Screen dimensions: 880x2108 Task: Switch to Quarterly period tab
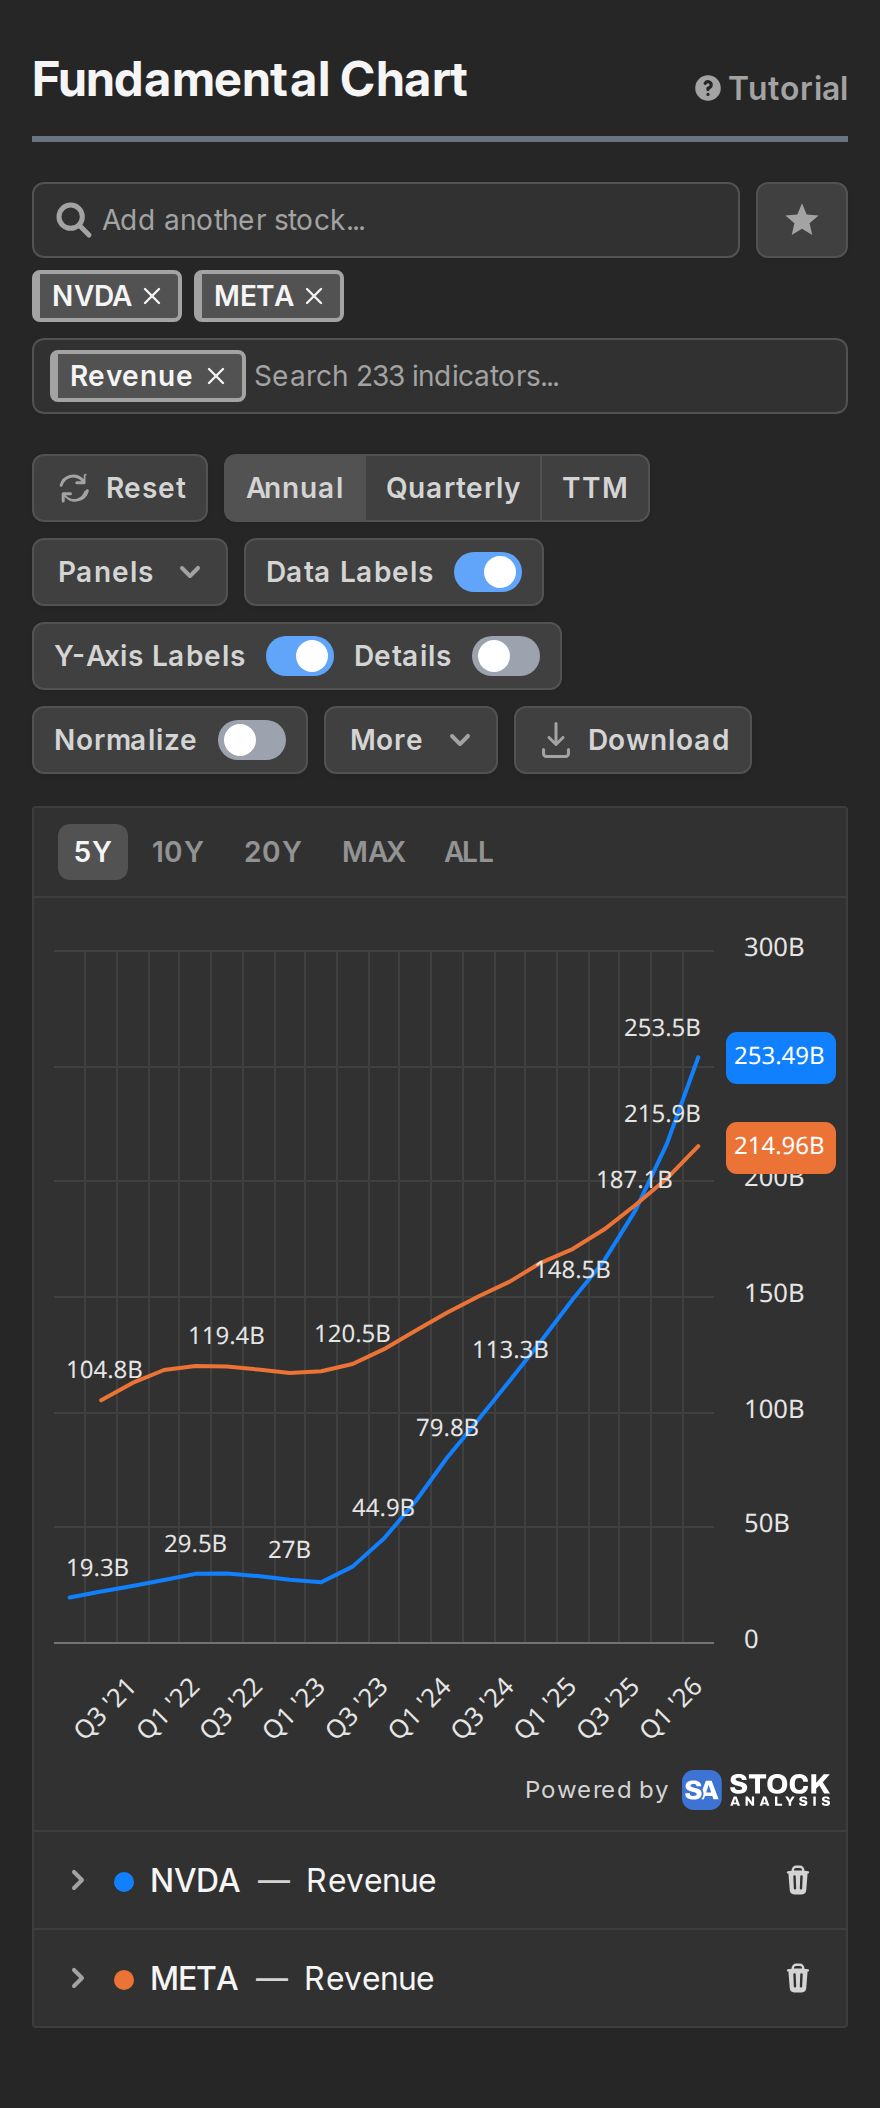coord(453,488)
